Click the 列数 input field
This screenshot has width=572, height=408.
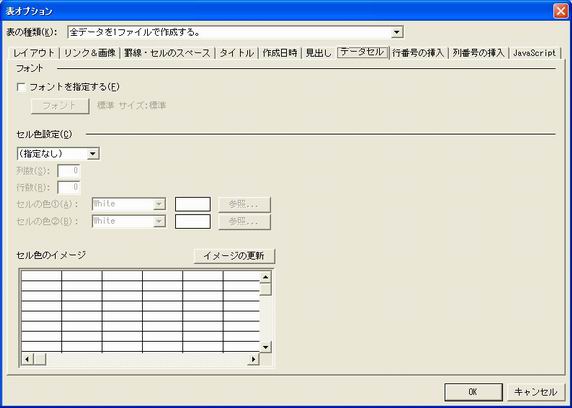pyautogui.click(x=69, y=171)
